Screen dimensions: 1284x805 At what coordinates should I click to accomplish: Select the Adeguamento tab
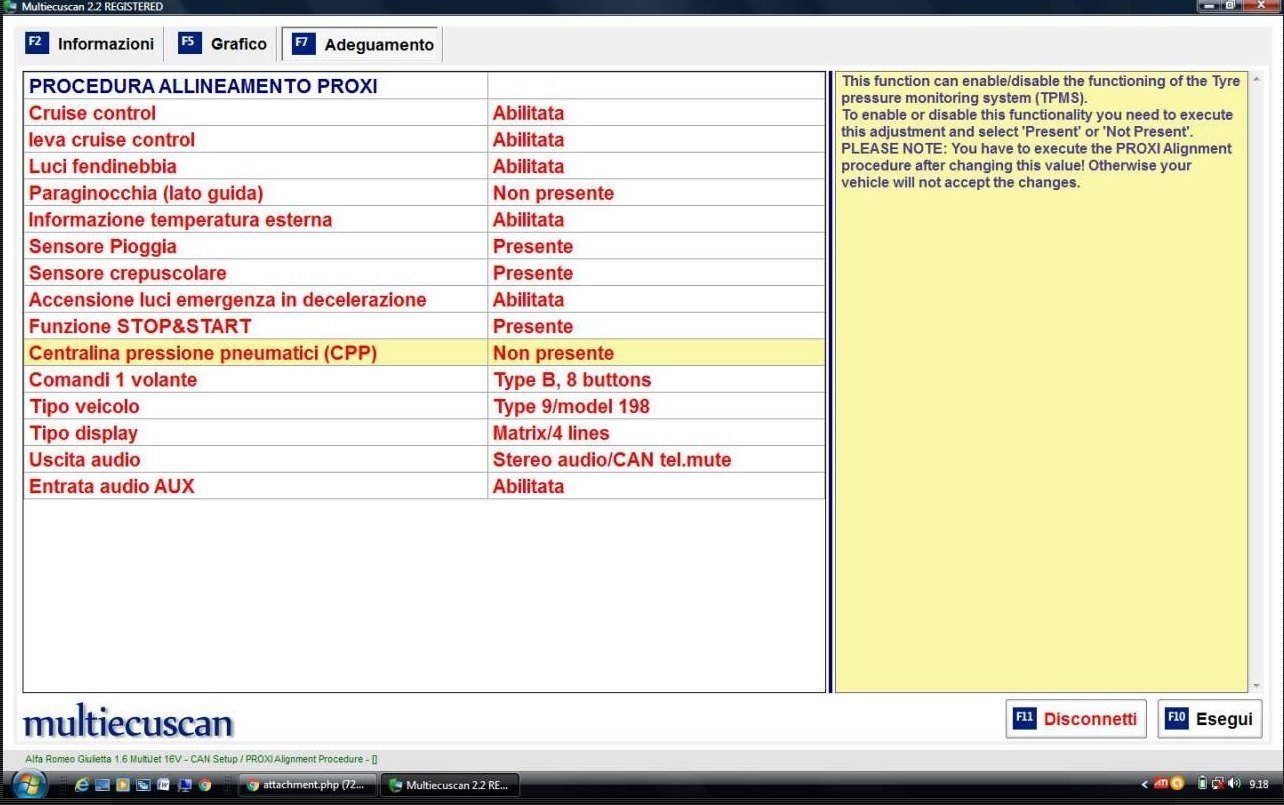(364, 45)
